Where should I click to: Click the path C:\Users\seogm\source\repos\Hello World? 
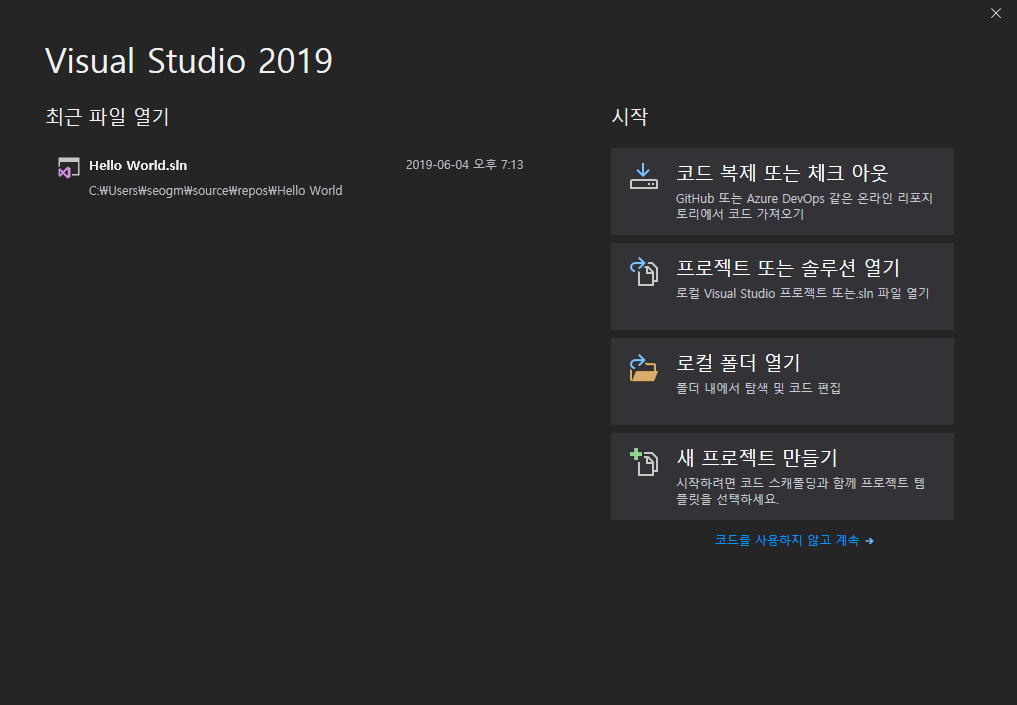[215, 191]
